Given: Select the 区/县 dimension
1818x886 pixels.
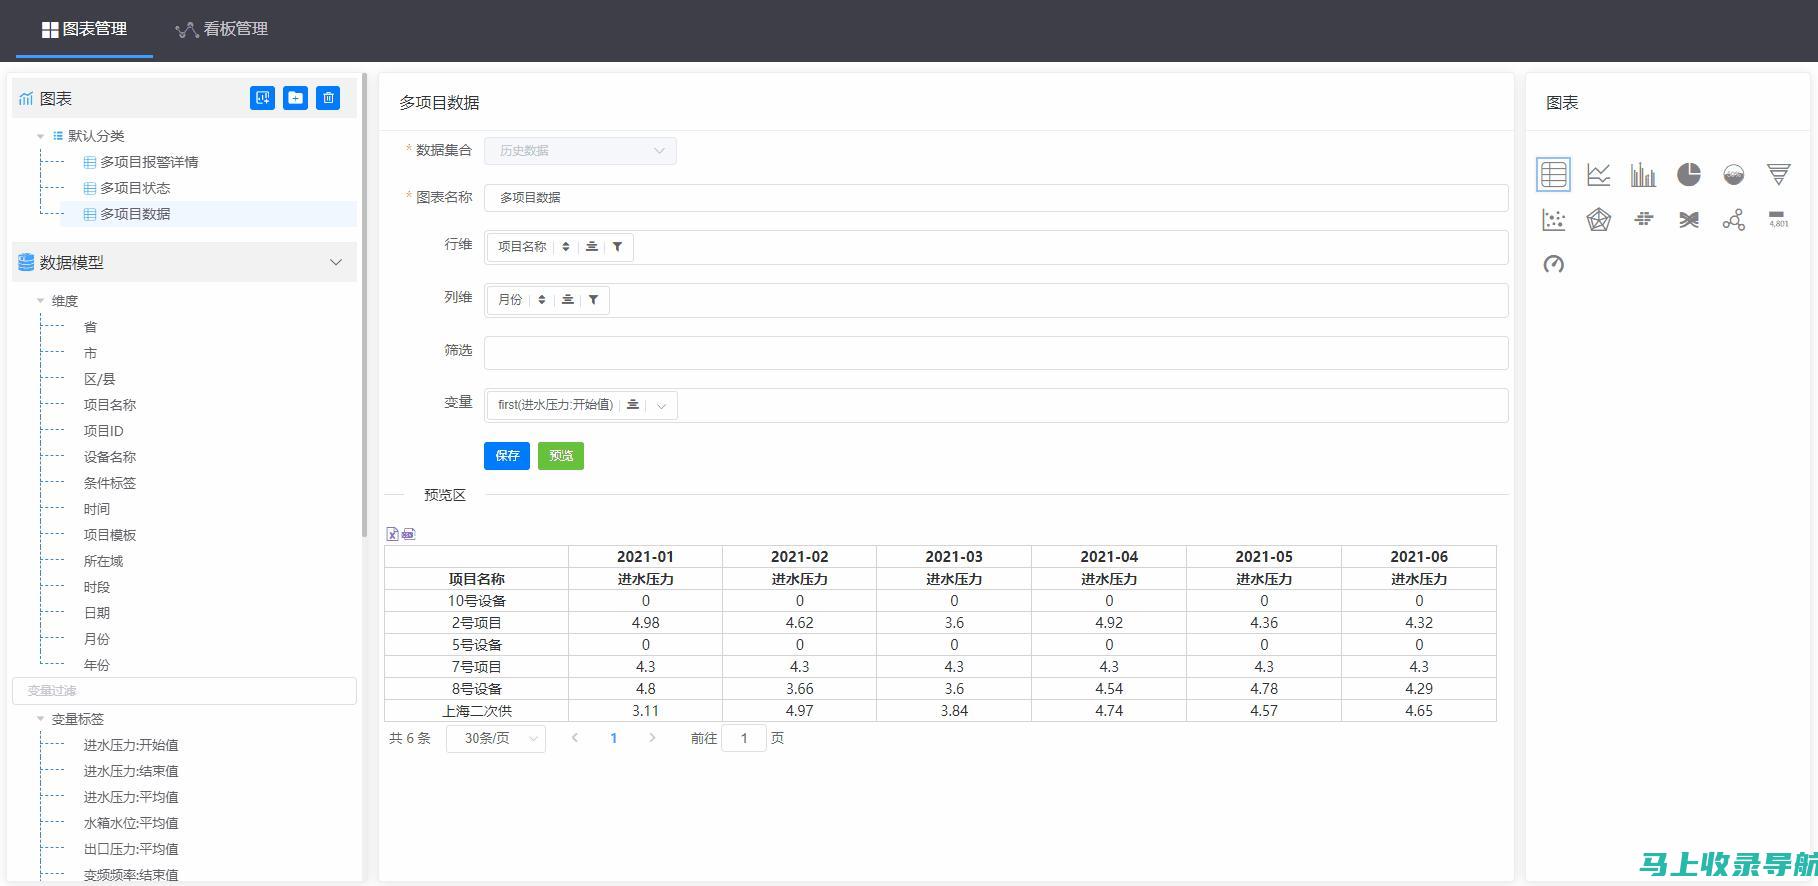Looking at the screenshot, I should [100, 379].
